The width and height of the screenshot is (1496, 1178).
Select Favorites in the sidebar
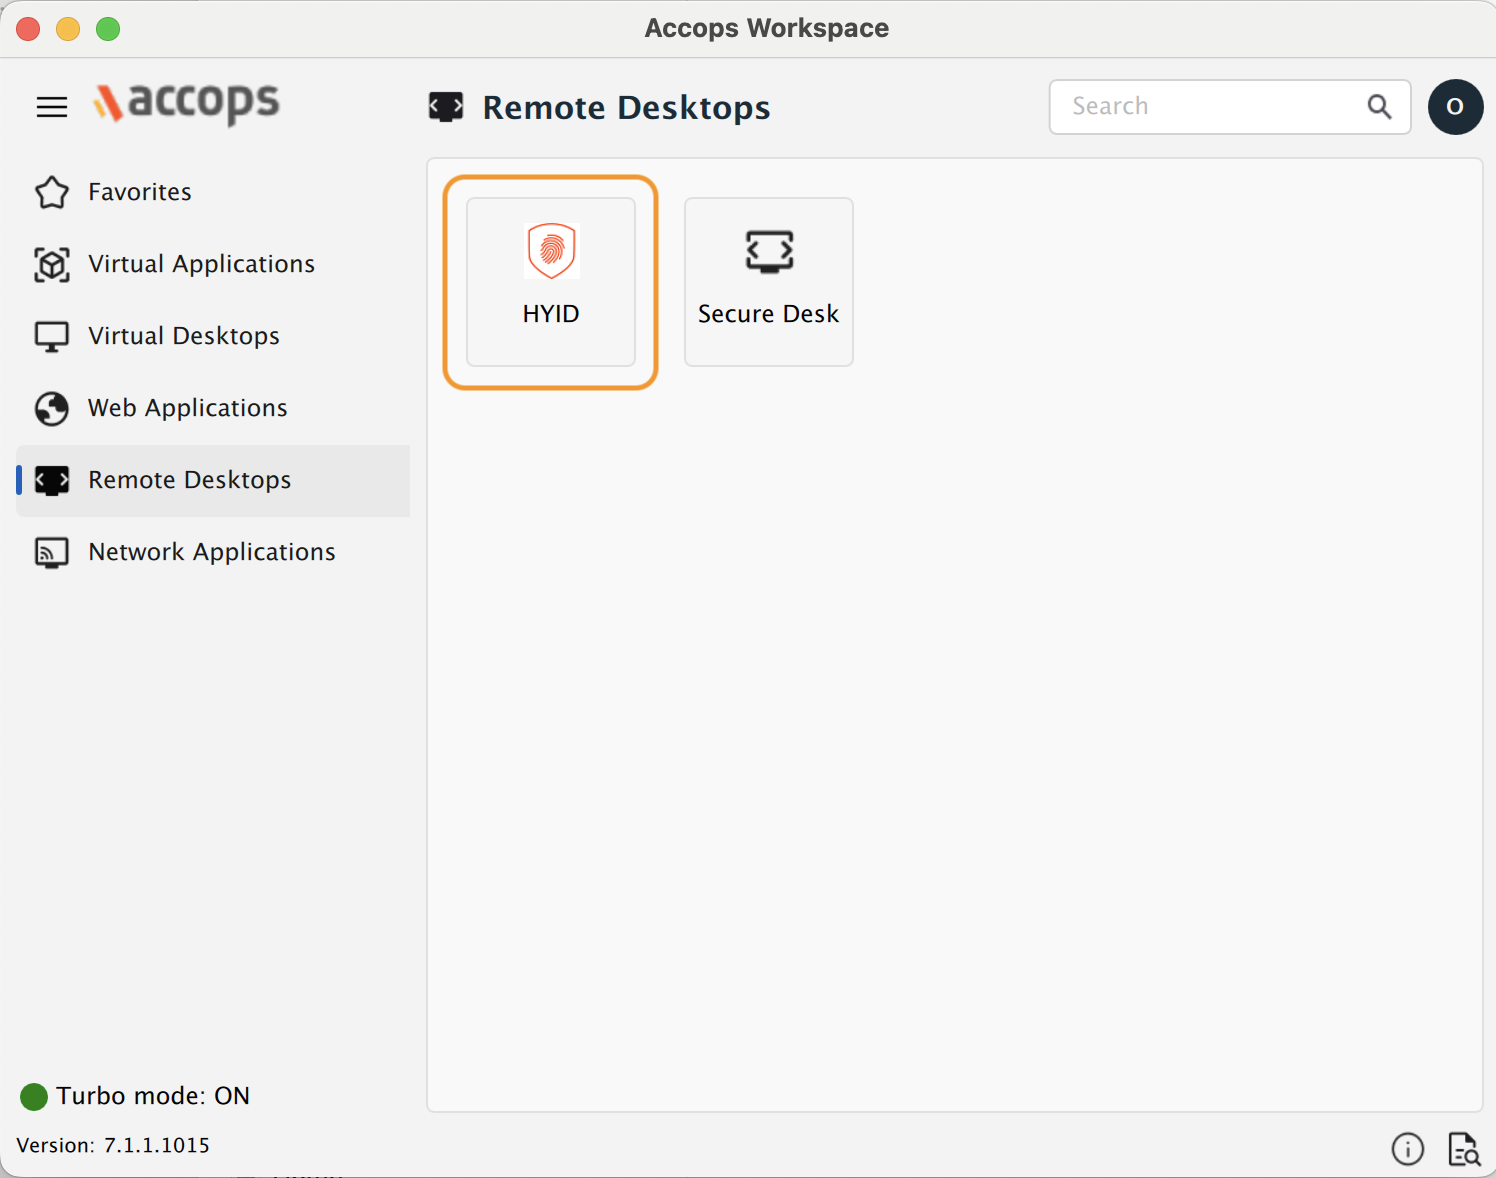tap(140, 192)
